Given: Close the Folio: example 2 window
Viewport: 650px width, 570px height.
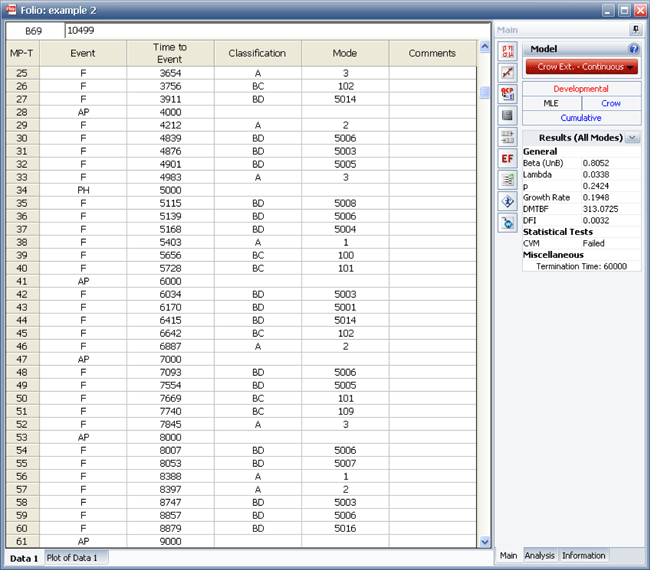Looking at the screenshot, I should tap(640, 10).
